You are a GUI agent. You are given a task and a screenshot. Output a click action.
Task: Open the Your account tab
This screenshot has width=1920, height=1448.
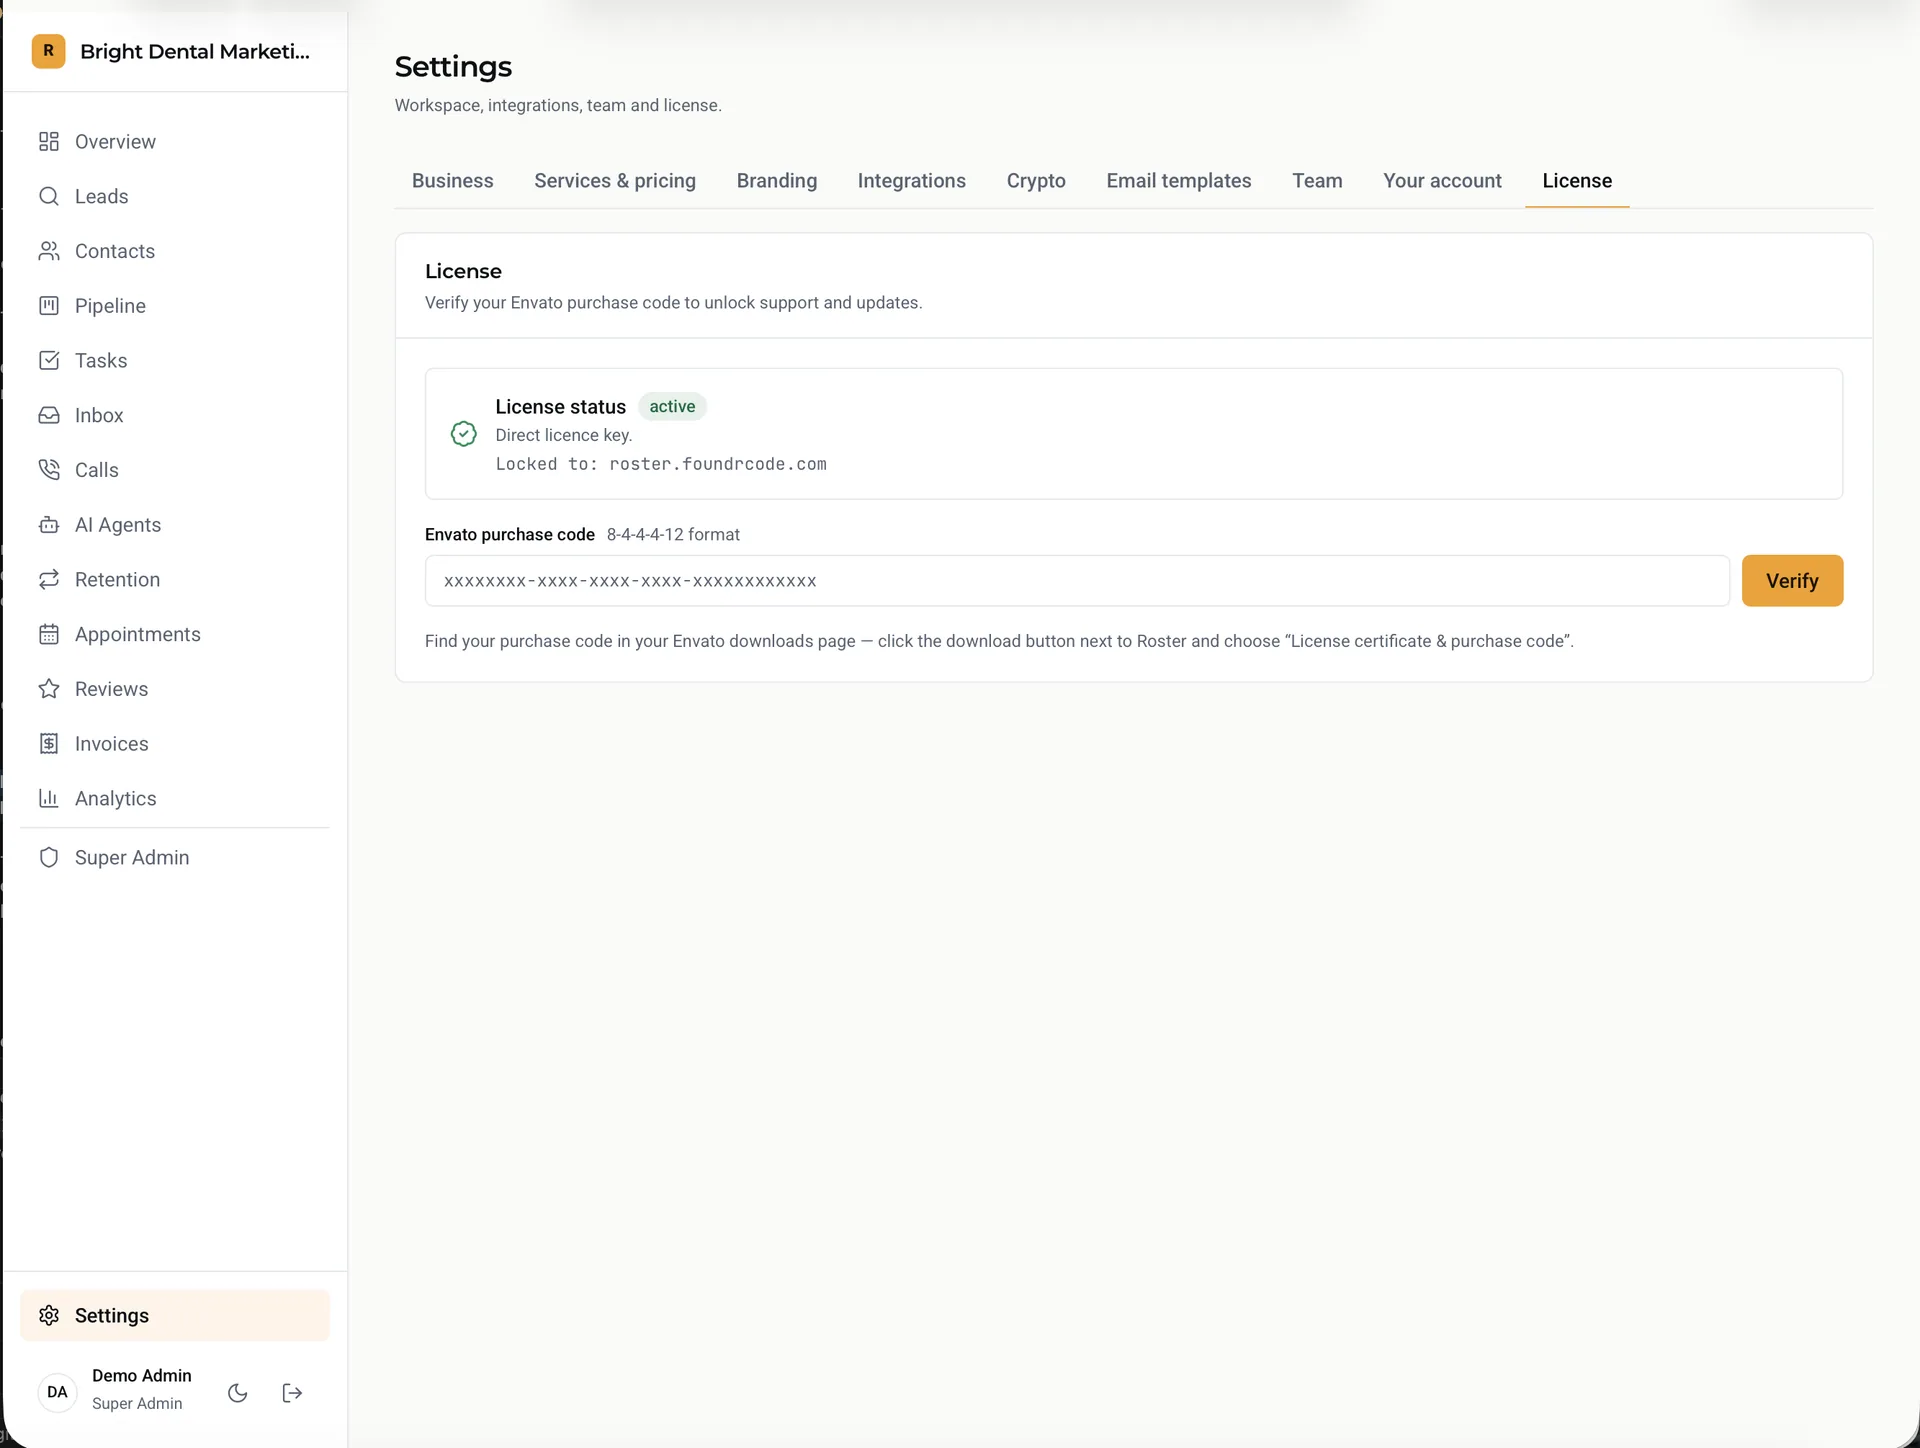(x=1441, y=181)
